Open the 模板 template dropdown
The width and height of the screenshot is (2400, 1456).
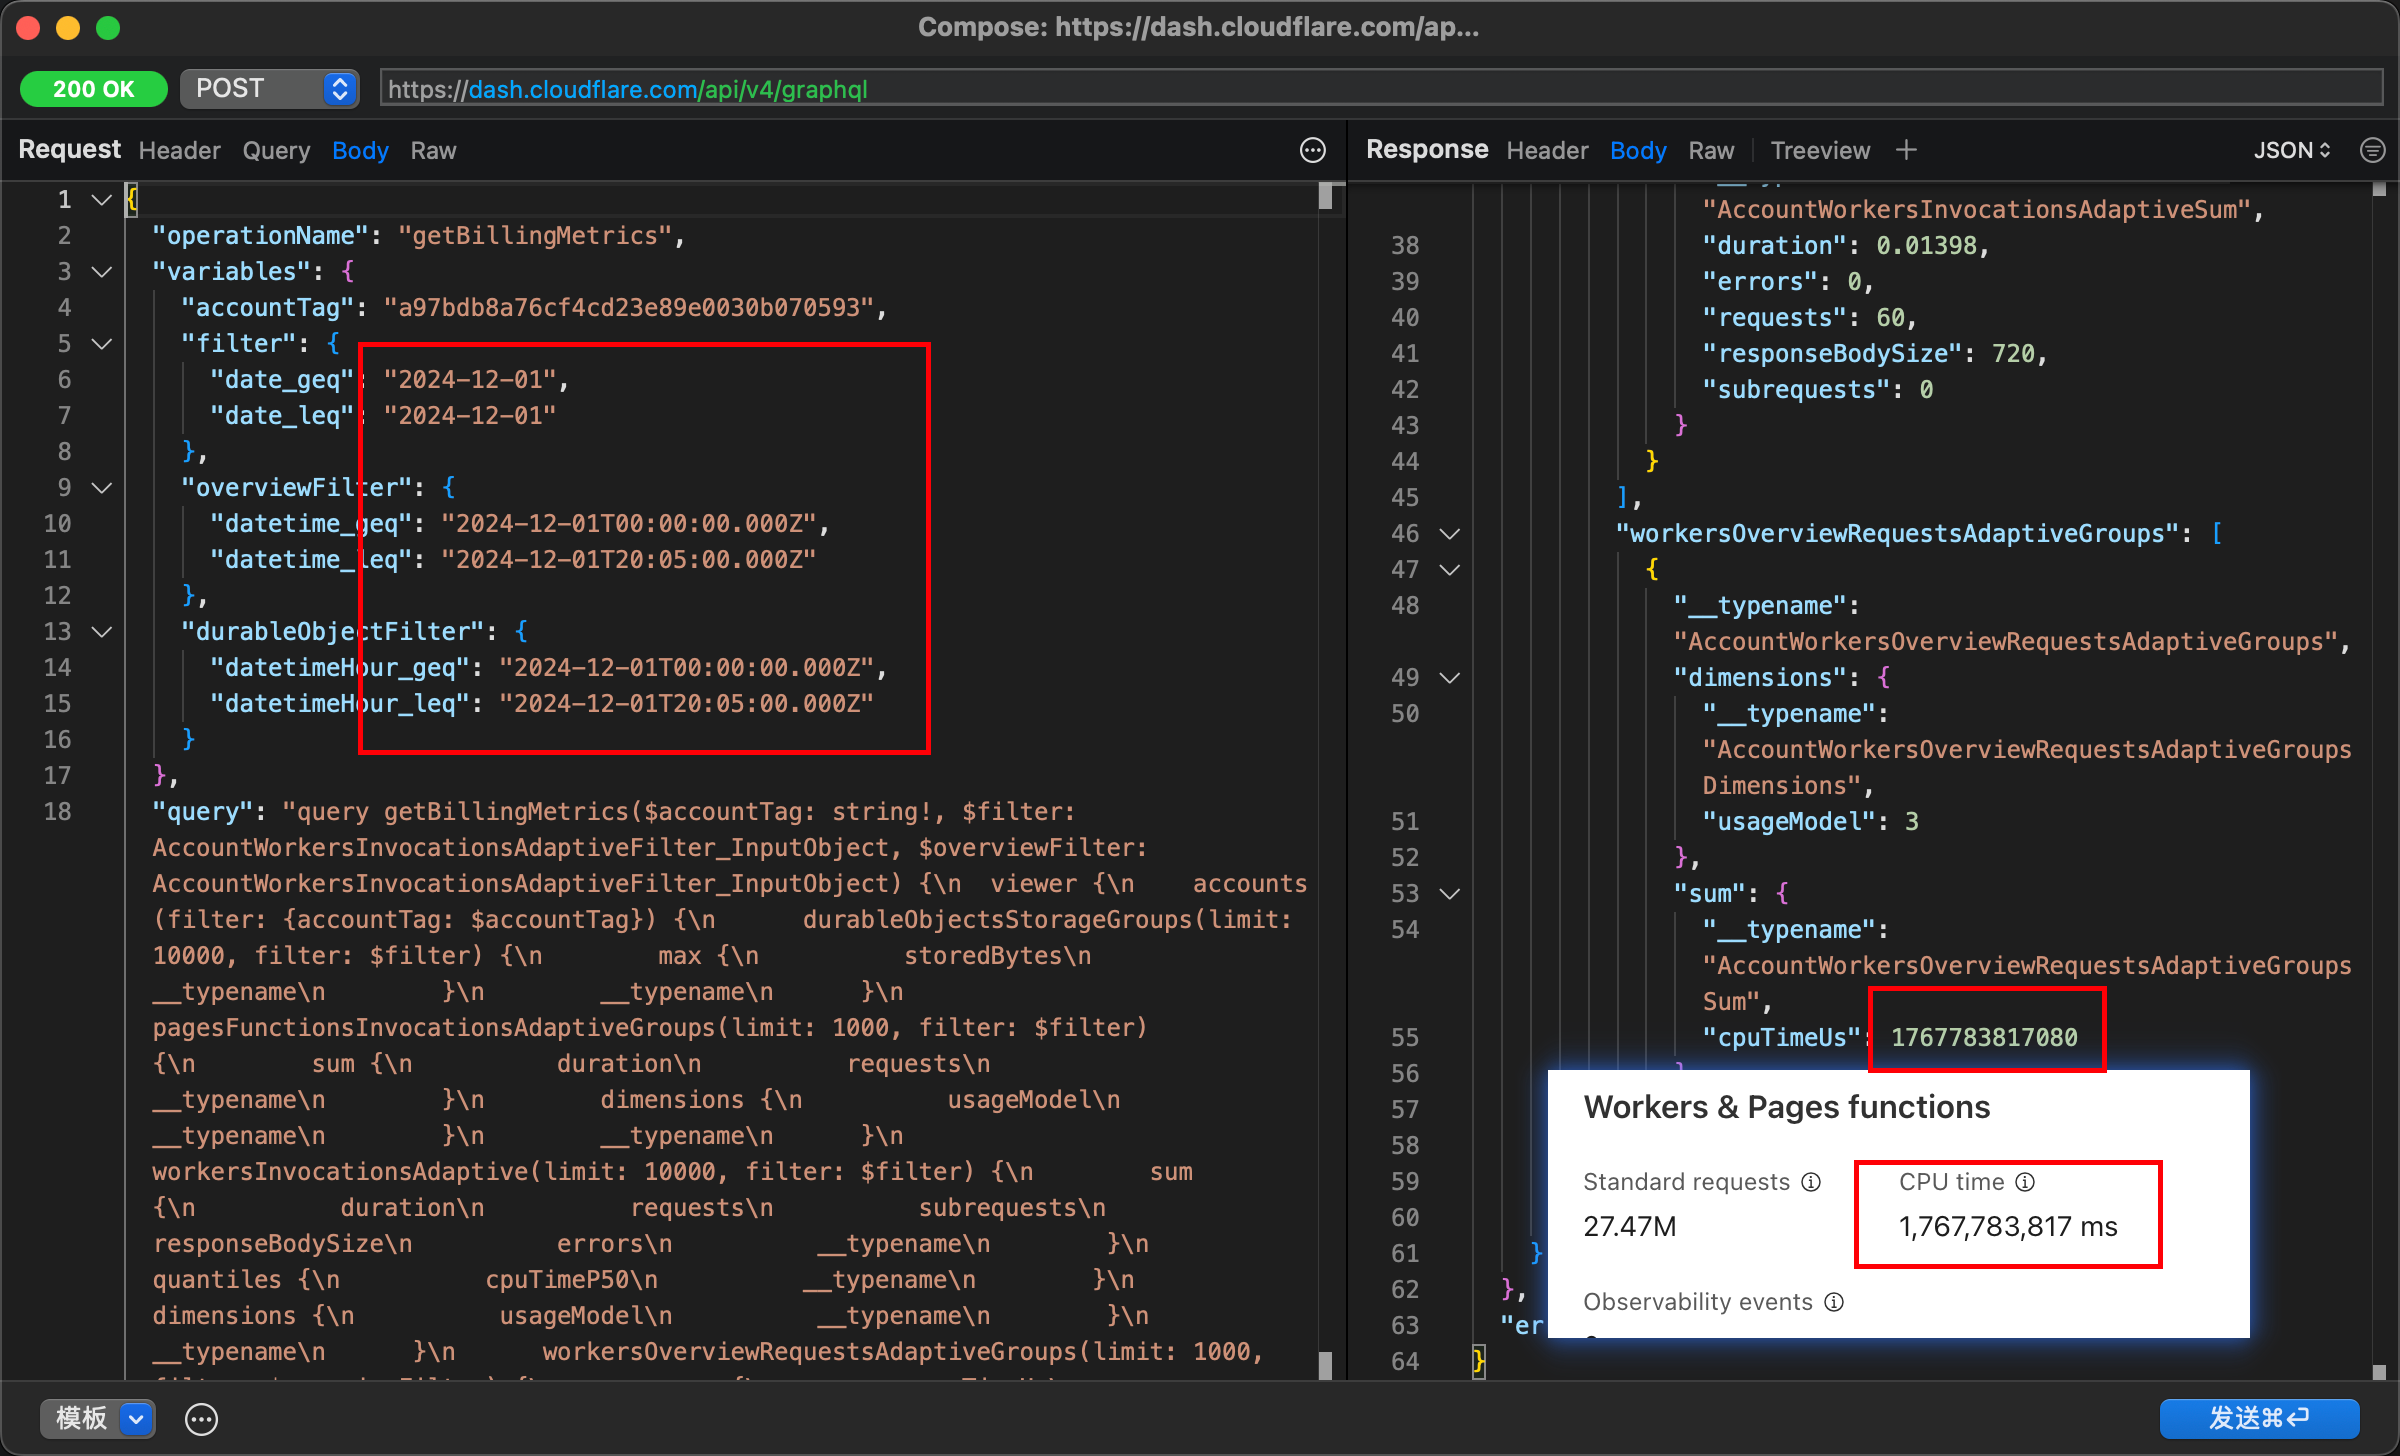97,1418
